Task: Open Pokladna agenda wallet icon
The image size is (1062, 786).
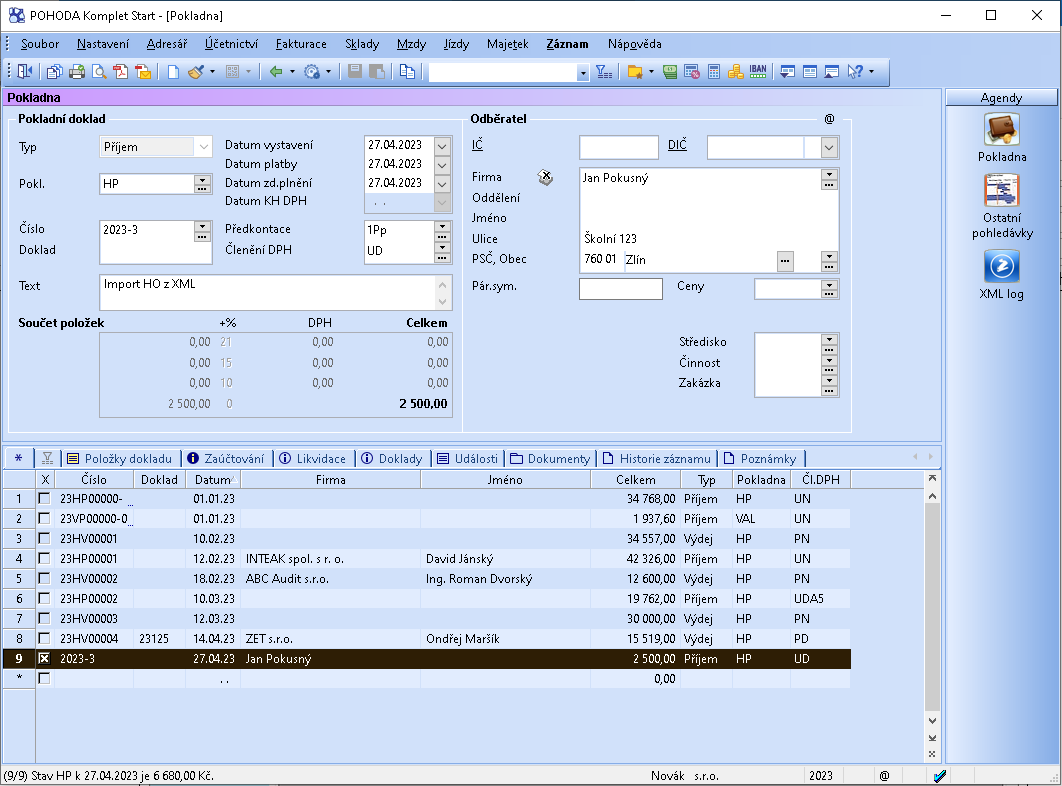Action: [x=1002, y=130]
